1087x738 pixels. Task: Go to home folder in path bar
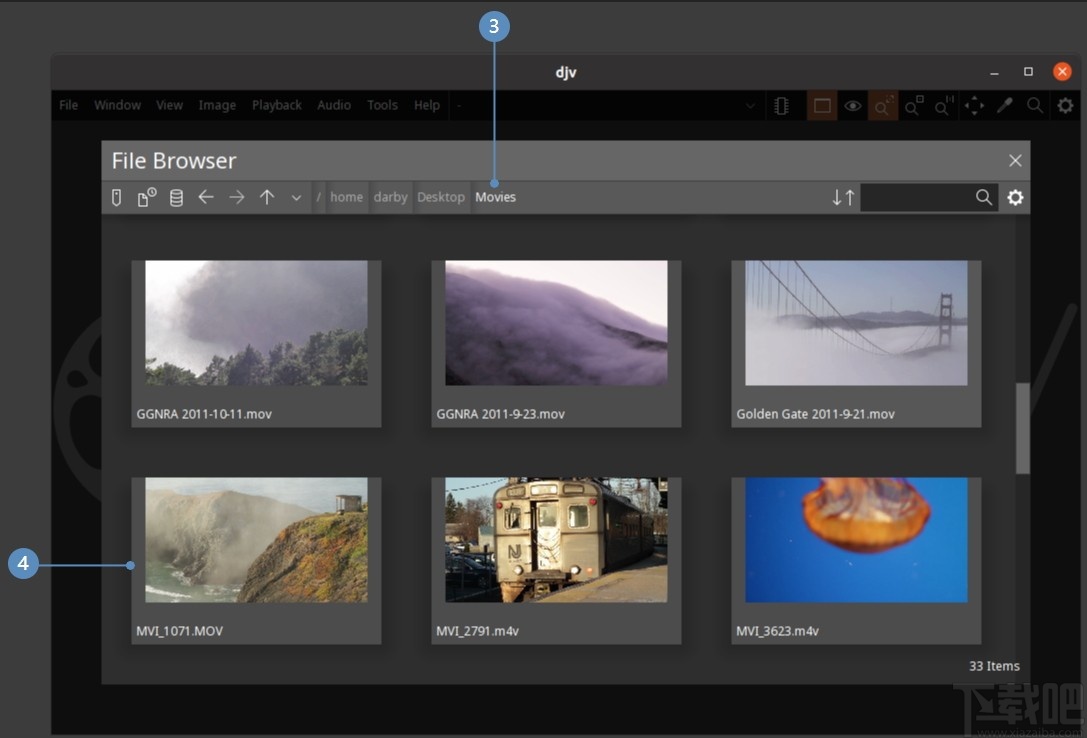tap(346, 197)
